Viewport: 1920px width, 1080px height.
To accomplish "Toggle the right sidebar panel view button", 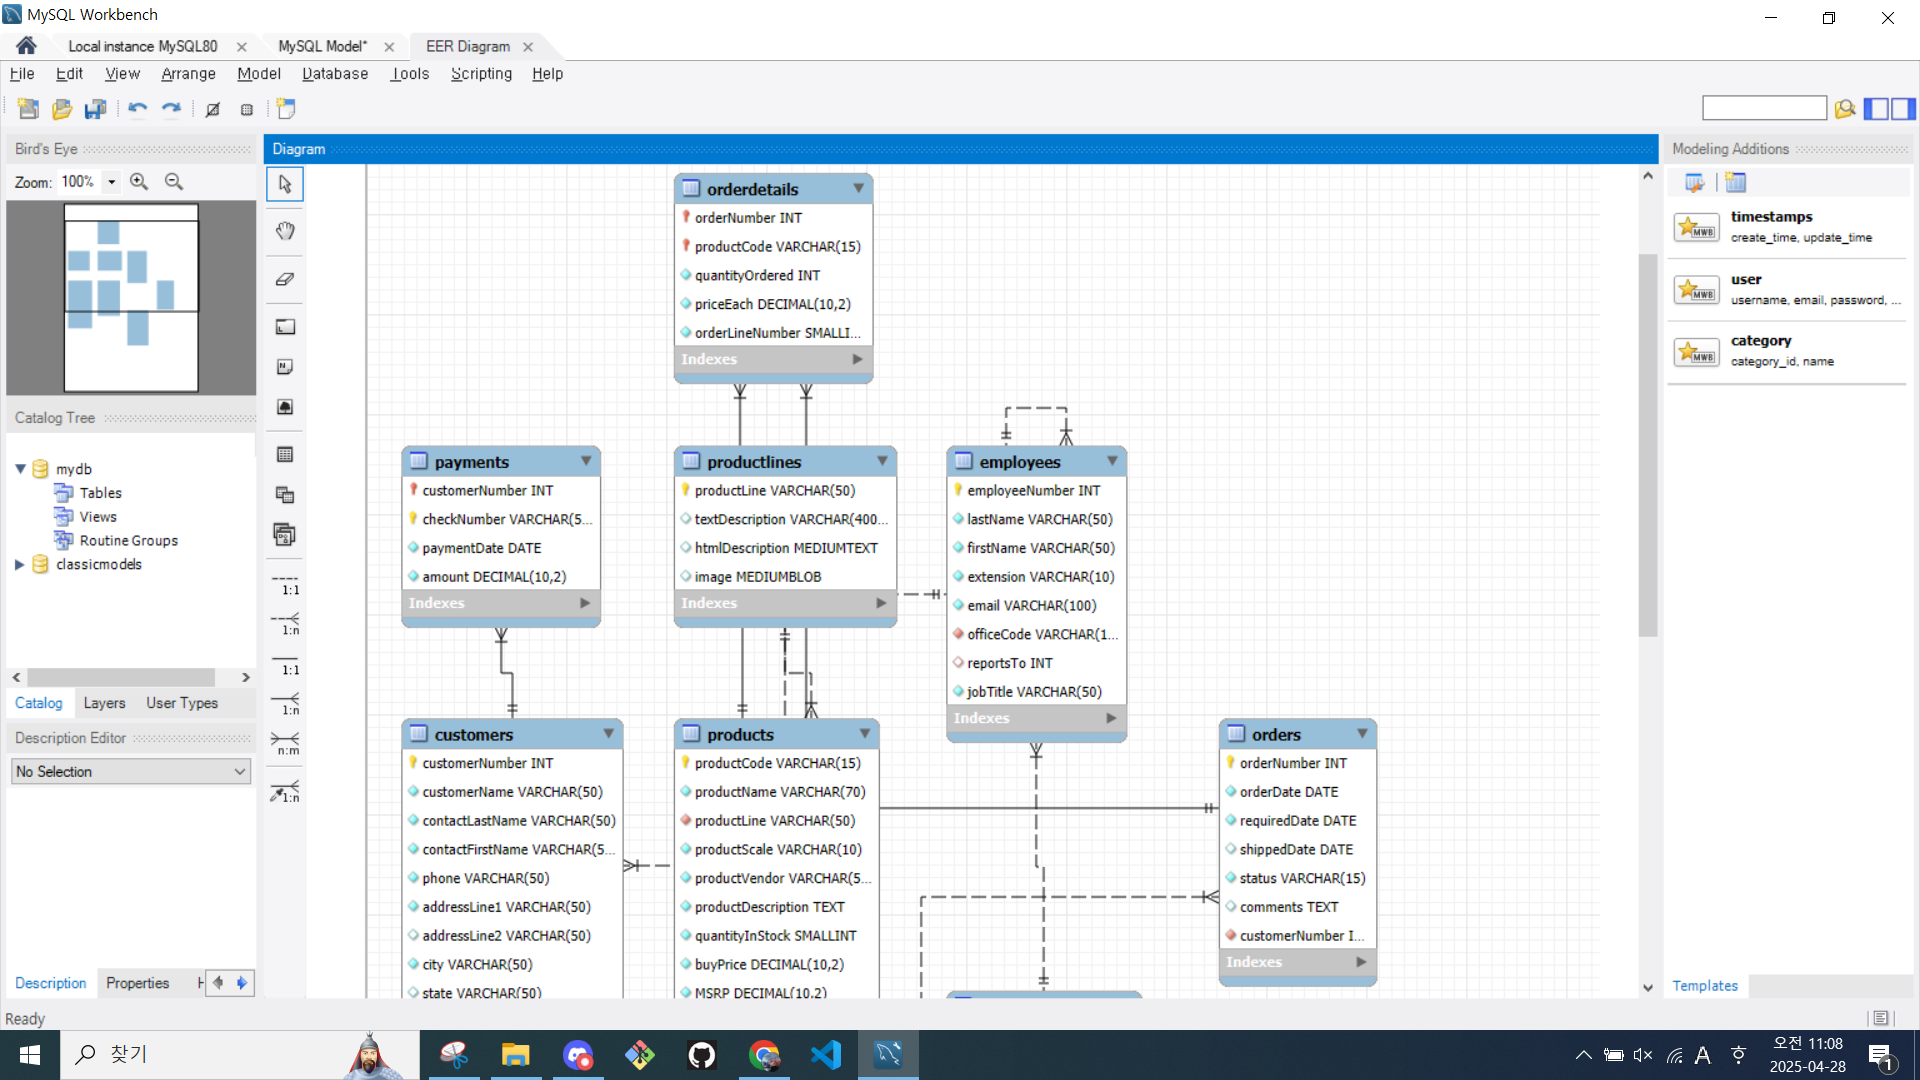I will 1903,109.
